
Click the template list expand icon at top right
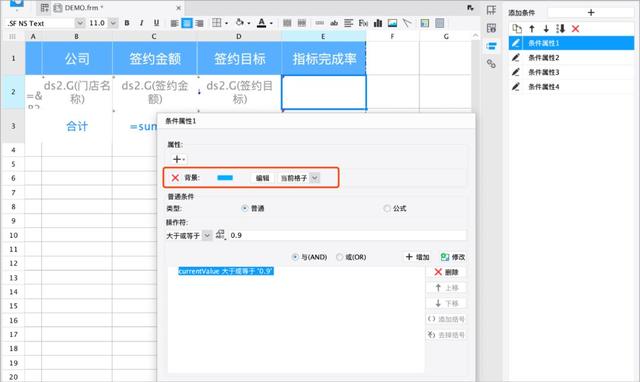coord(470,8)
